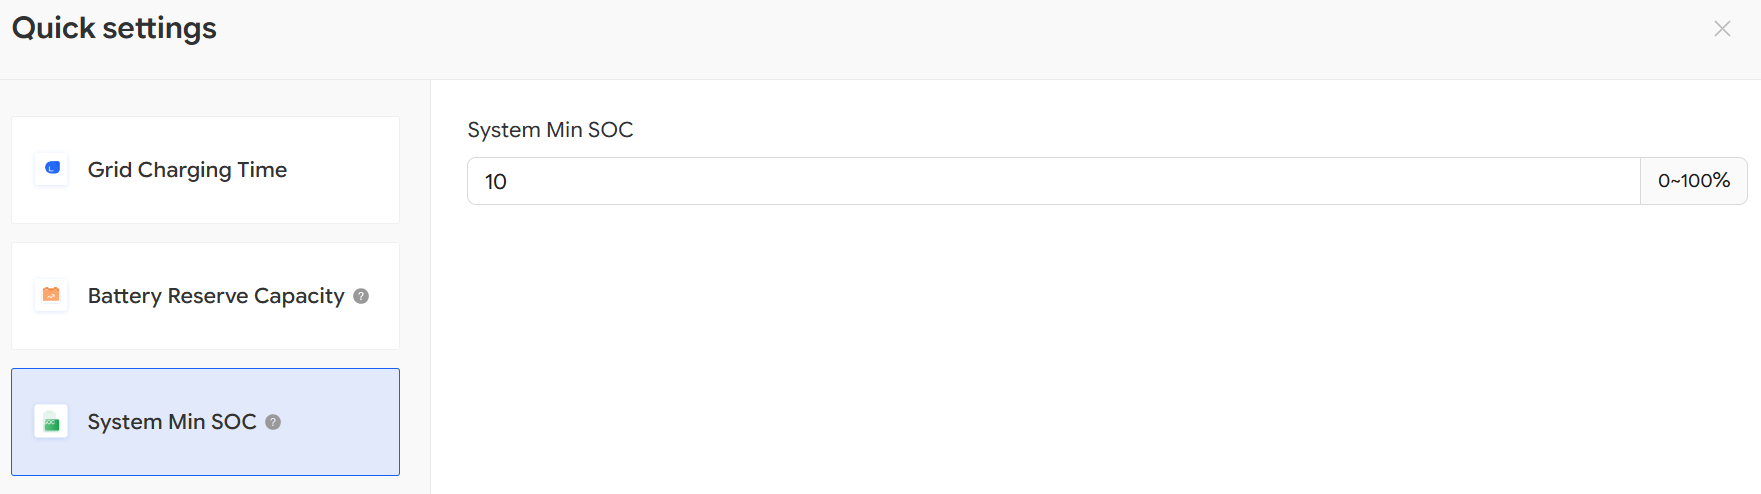The height and width of the screenshot is (494, 1761).
Task: Click the System Min SOC field label
Action: [550, 130]
